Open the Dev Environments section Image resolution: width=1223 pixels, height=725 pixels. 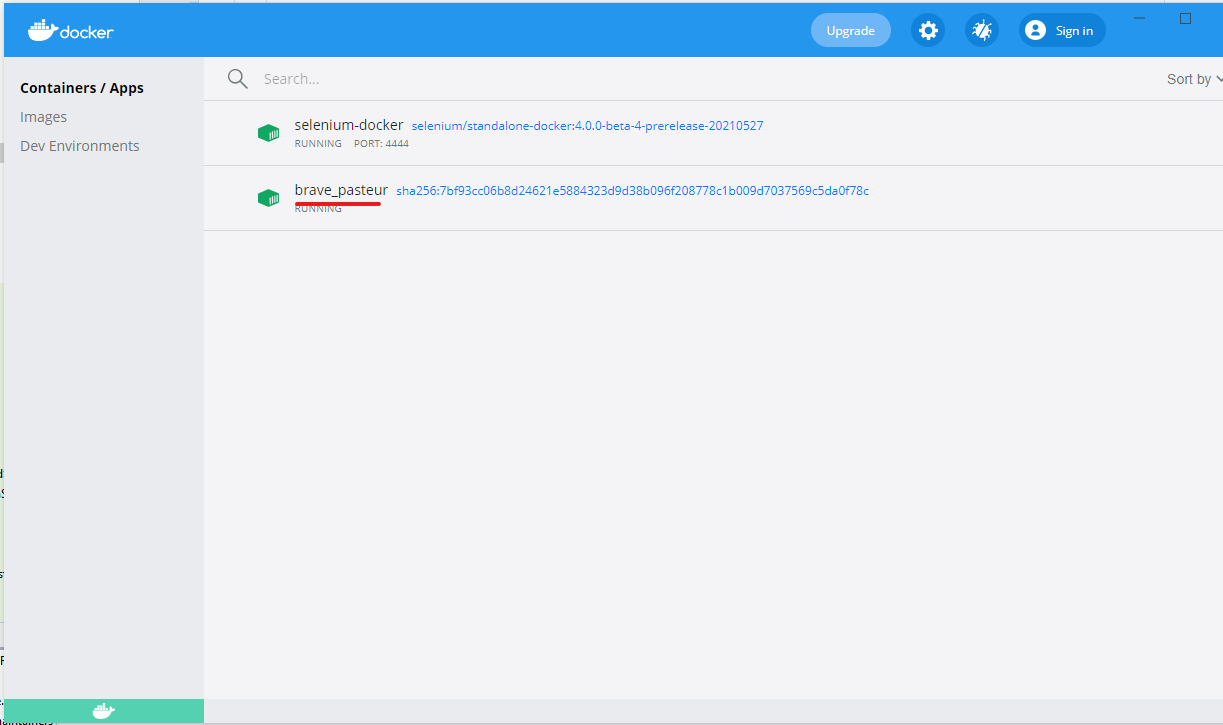[x=80, y=146]
